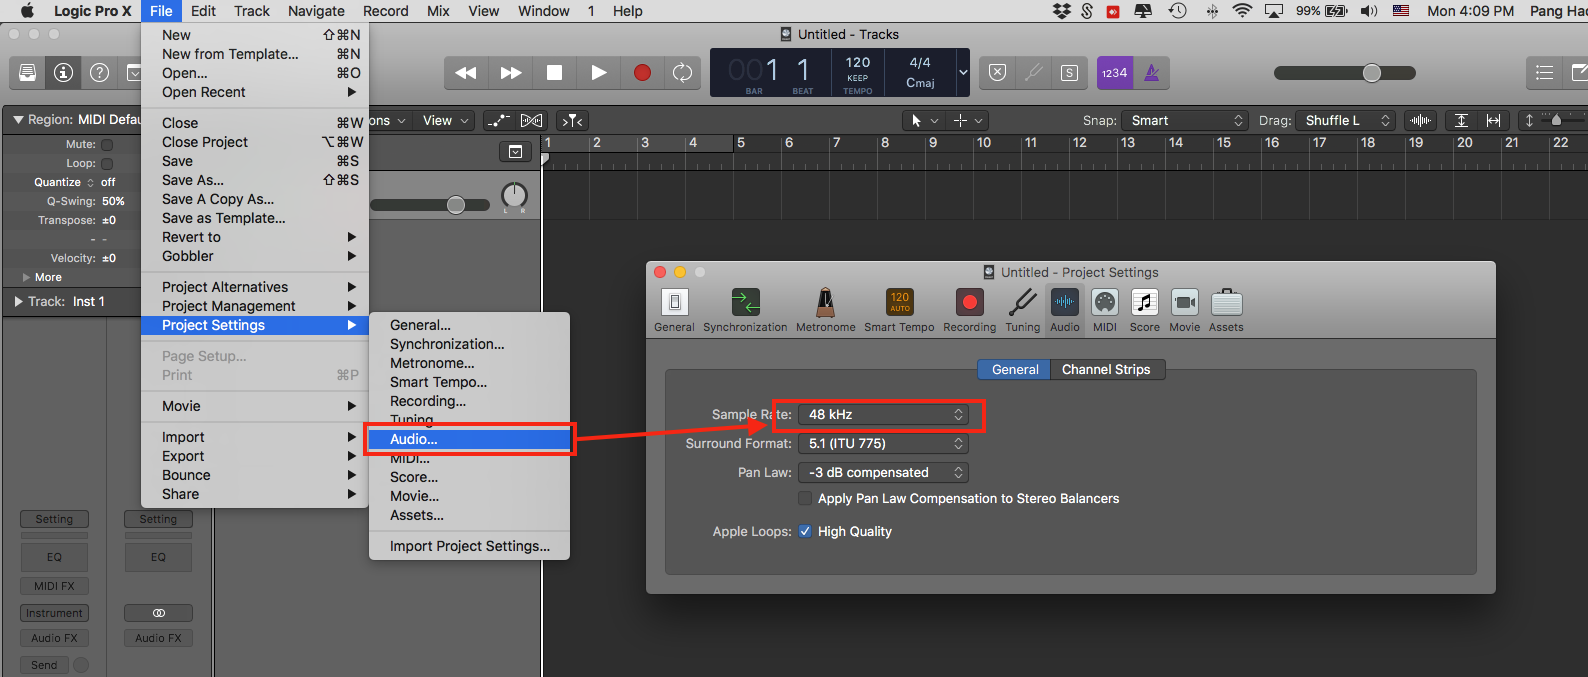The image size is (1588, 677).
Task: Open Synchronization icon in Project Settings
Action: tap(745, 309)
